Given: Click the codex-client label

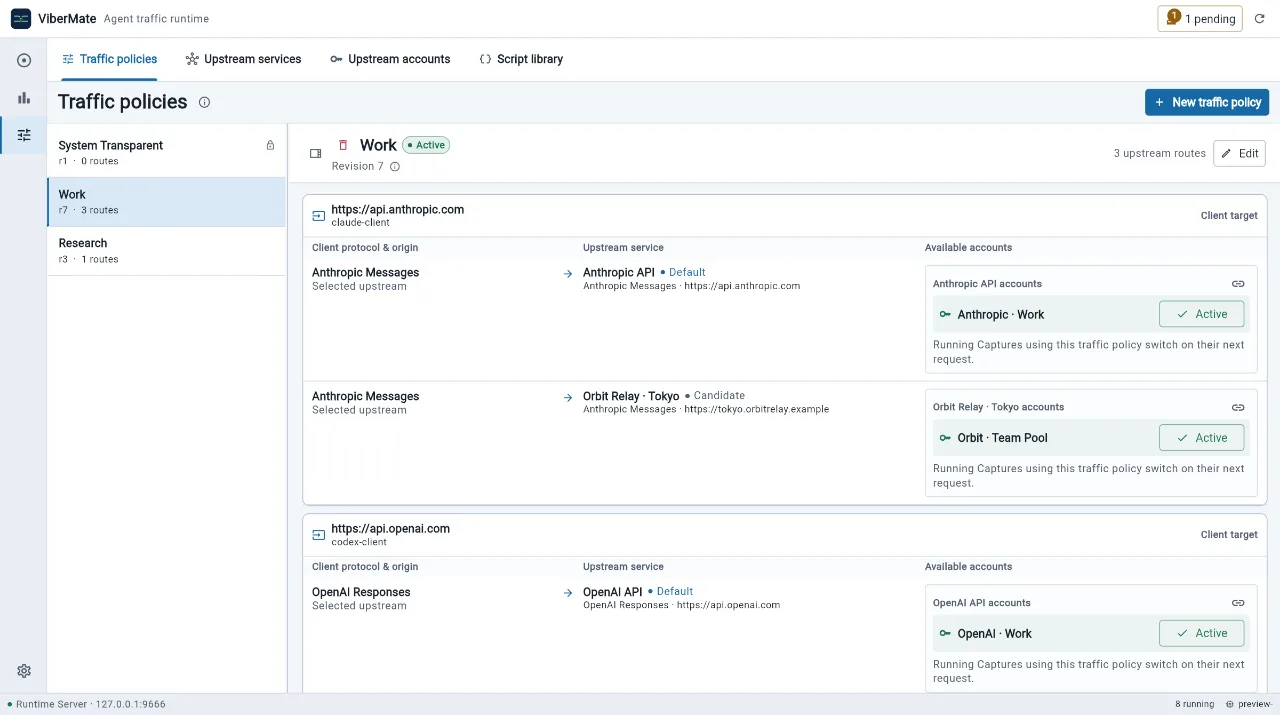Looking at the screenshot, I should 359,542.
